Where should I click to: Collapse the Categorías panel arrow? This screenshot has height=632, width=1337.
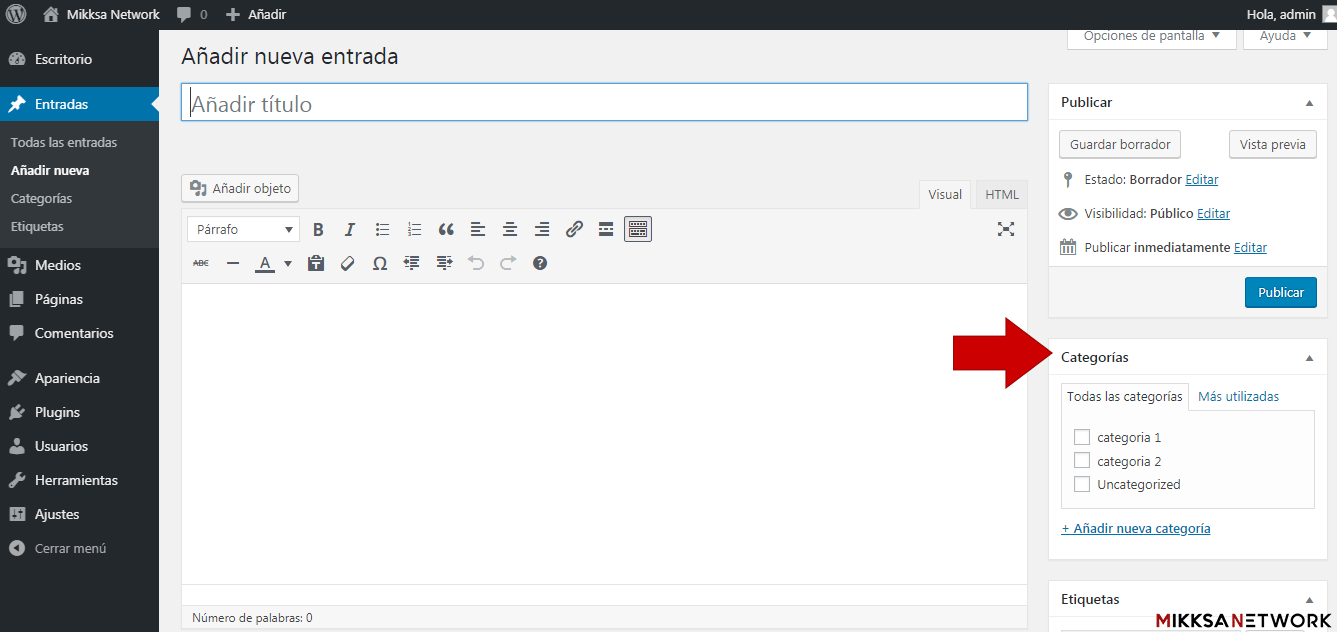[x=1309, y=358]
